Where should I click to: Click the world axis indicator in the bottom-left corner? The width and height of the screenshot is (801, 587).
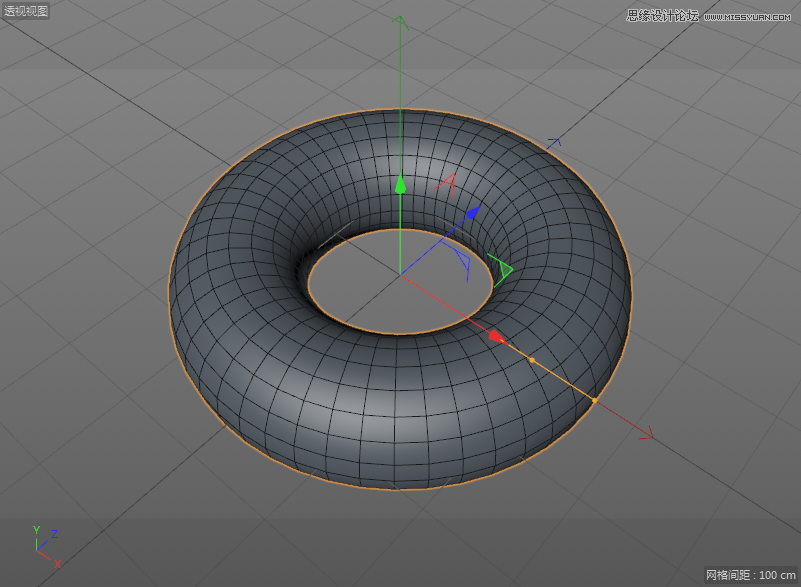tap(45, 546)
